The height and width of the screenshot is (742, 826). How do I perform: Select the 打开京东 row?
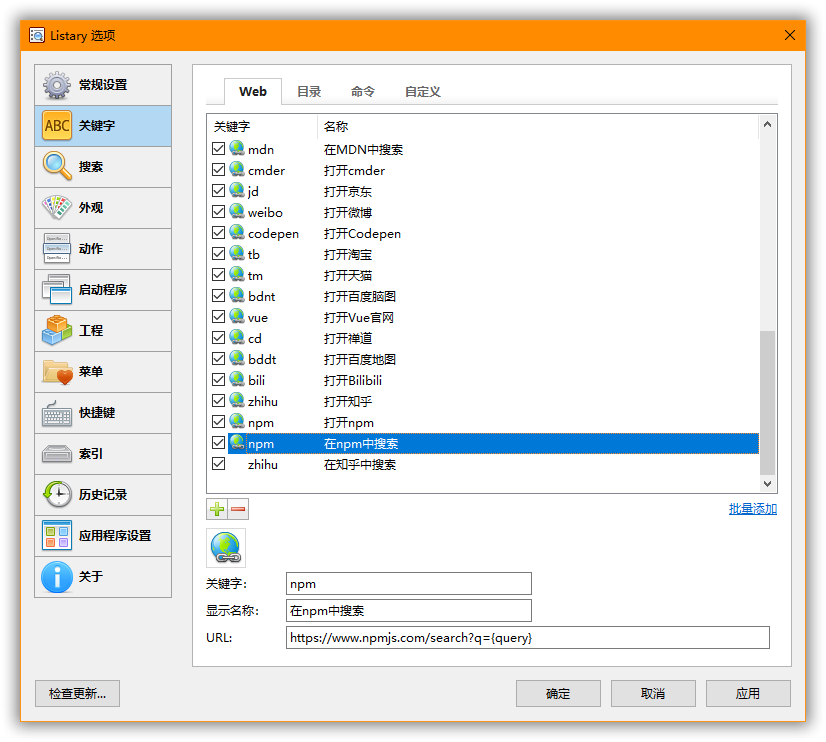pyautogui.click(x=485, y=191)
